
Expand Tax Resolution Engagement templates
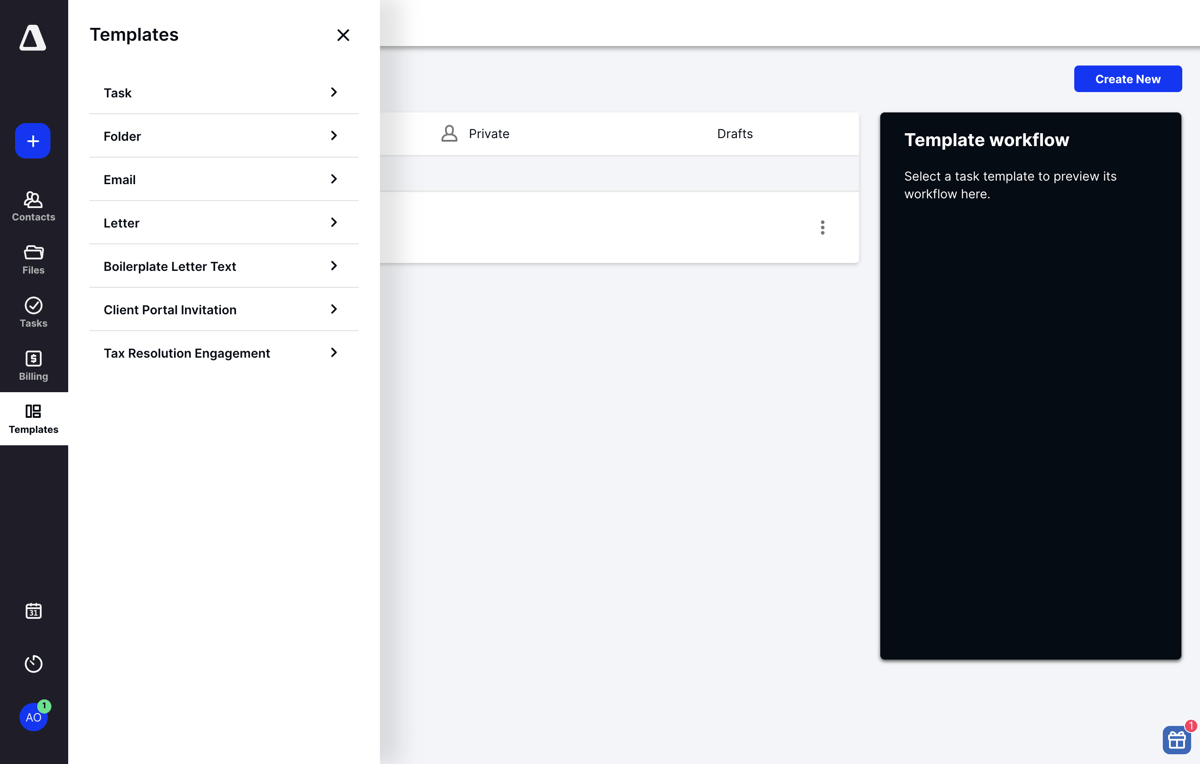[222, 352]
